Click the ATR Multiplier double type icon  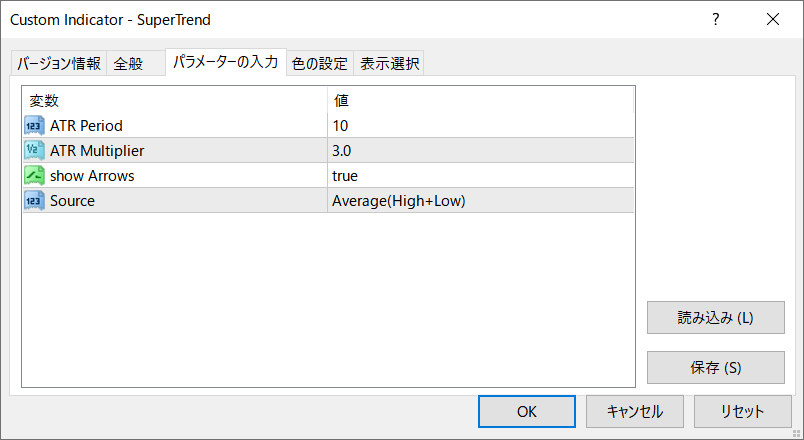click(x=34, y=150)
